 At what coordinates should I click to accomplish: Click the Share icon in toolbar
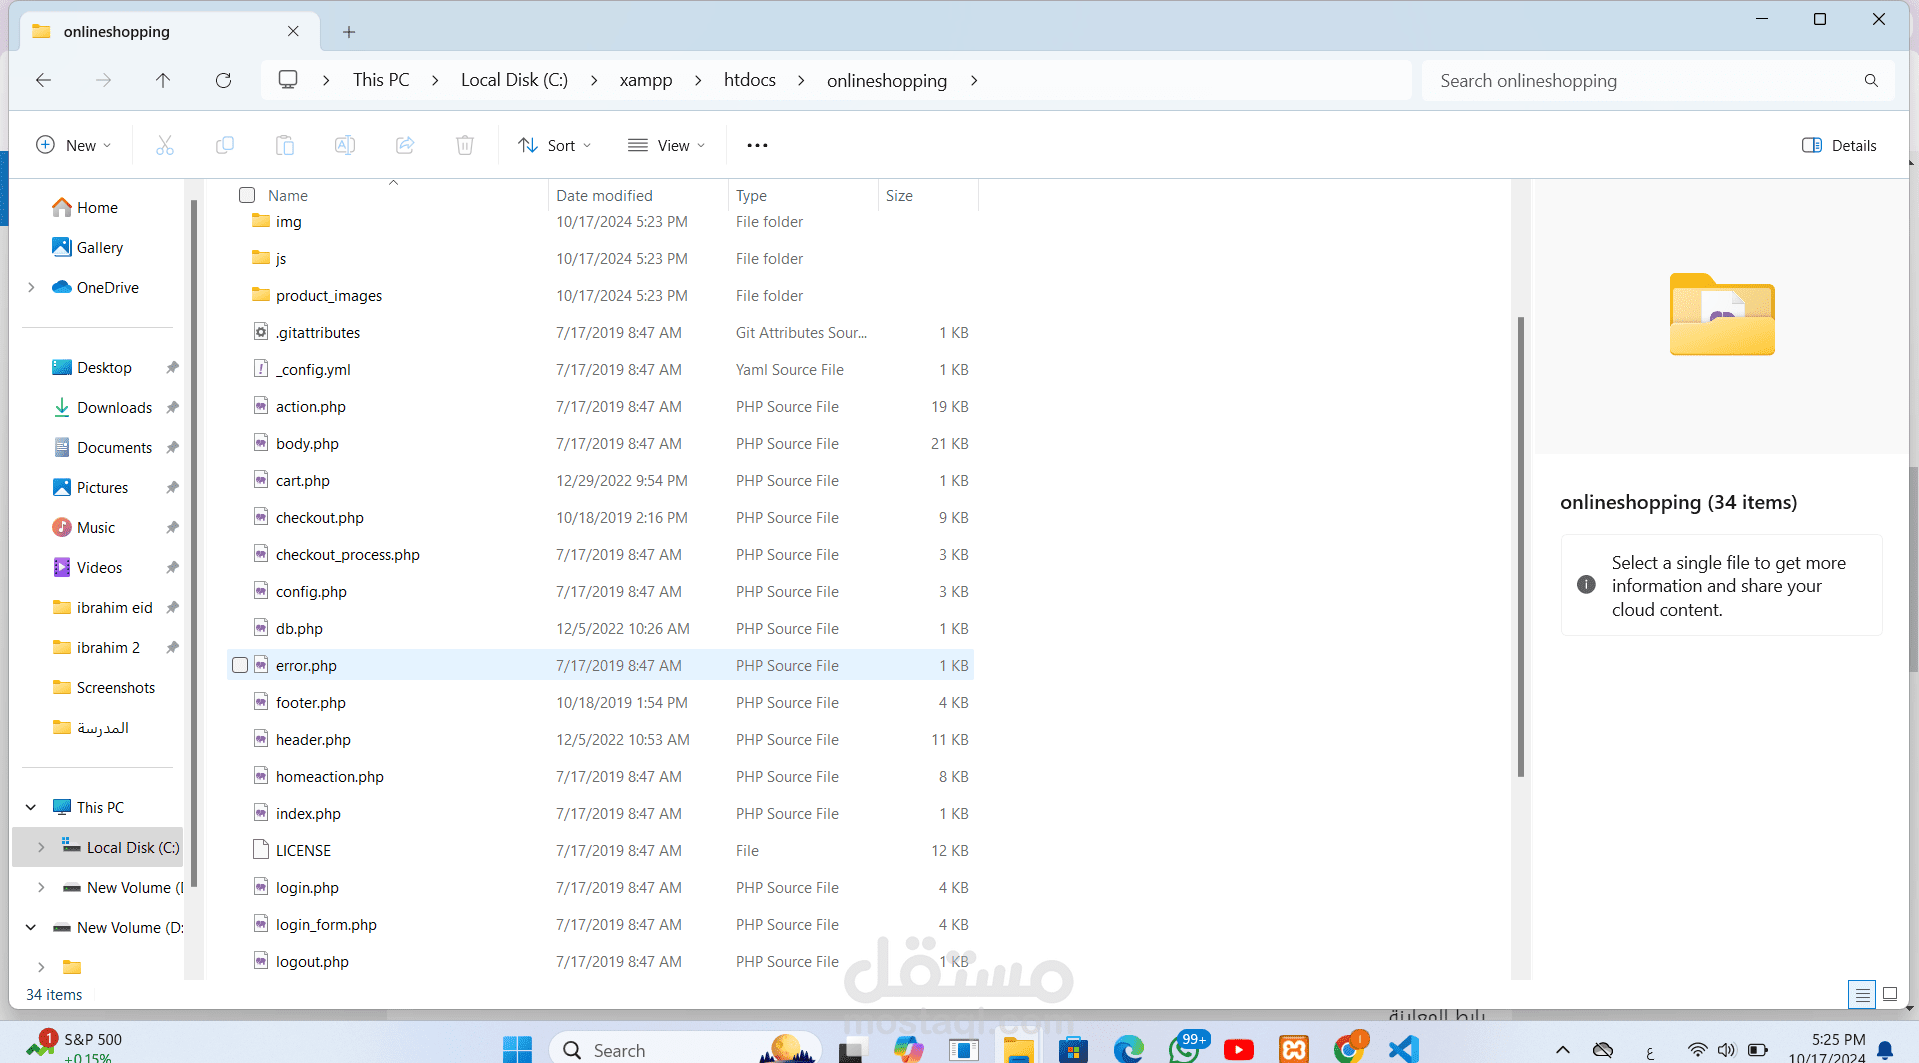coord(405,146)
